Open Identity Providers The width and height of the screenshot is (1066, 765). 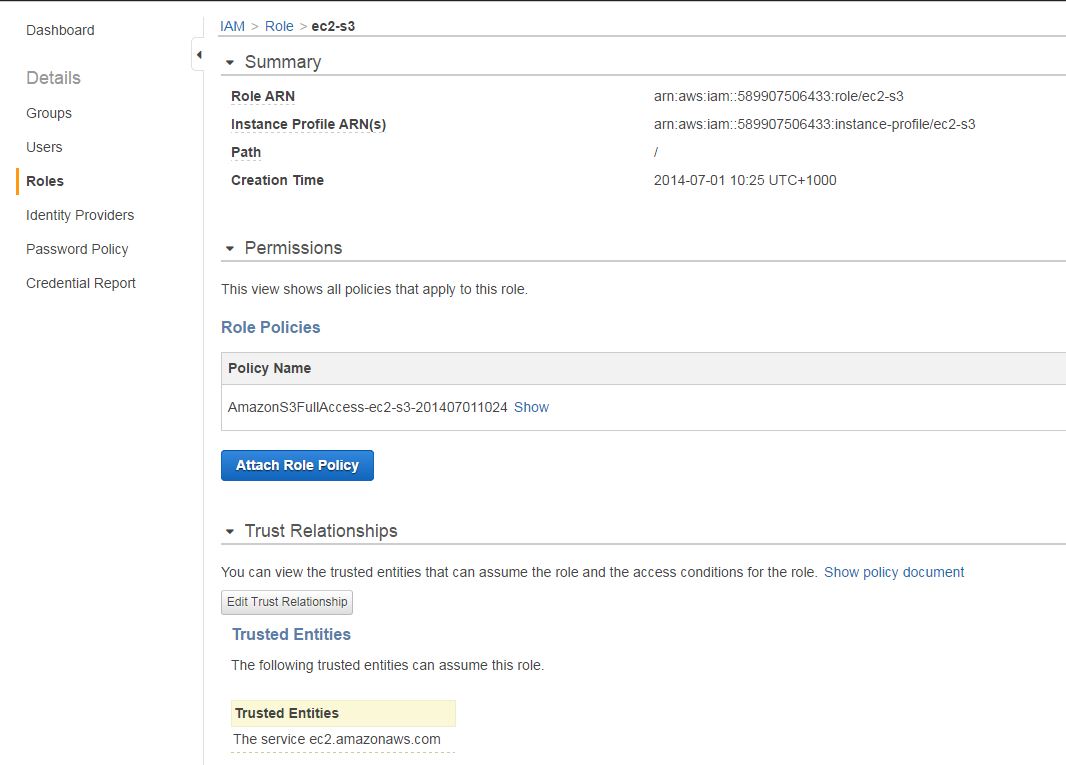(x=80, y=215)
